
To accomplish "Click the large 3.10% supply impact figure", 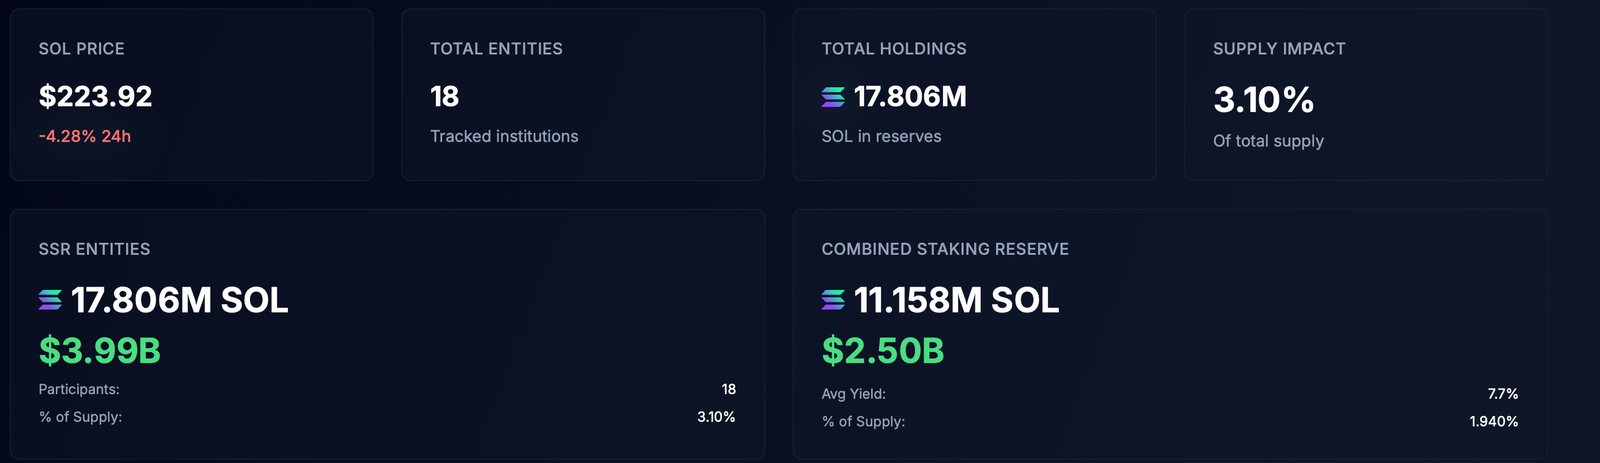I will click(x=1263, y=100).
